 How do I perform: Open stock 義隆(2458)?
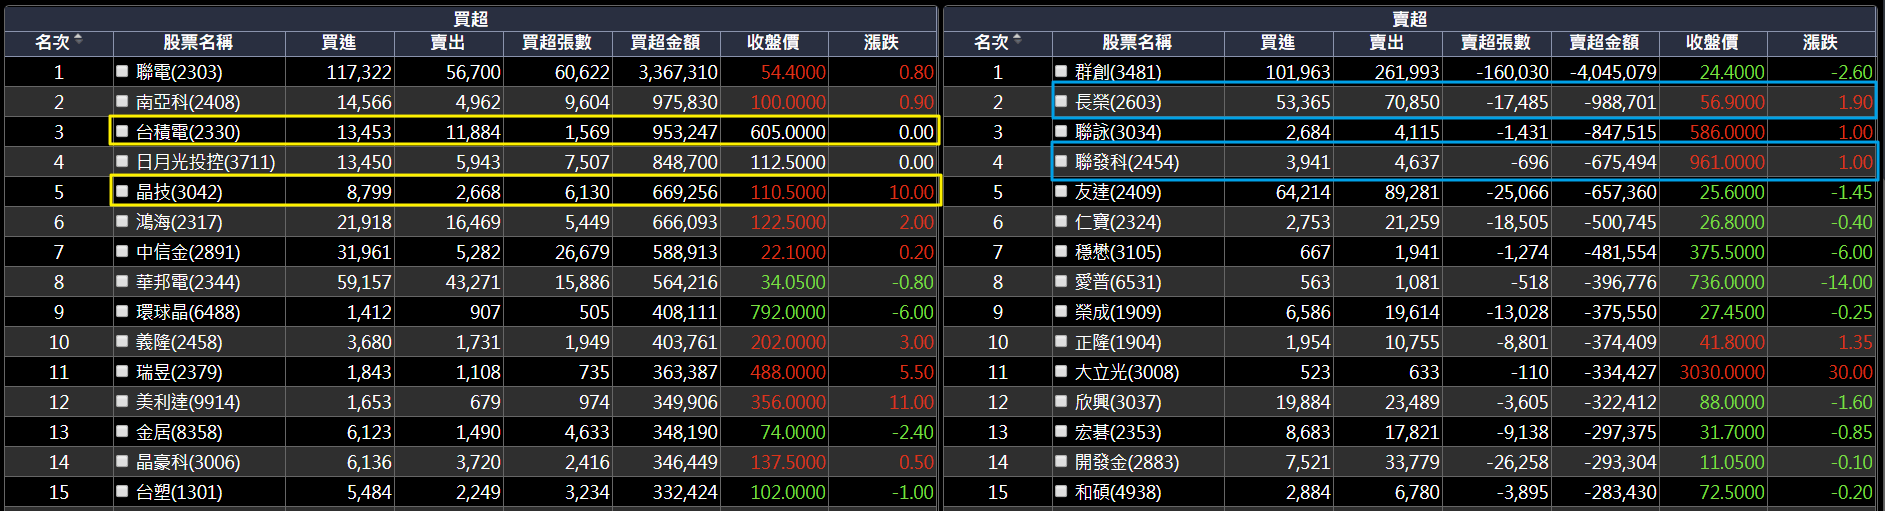(180, 342)
